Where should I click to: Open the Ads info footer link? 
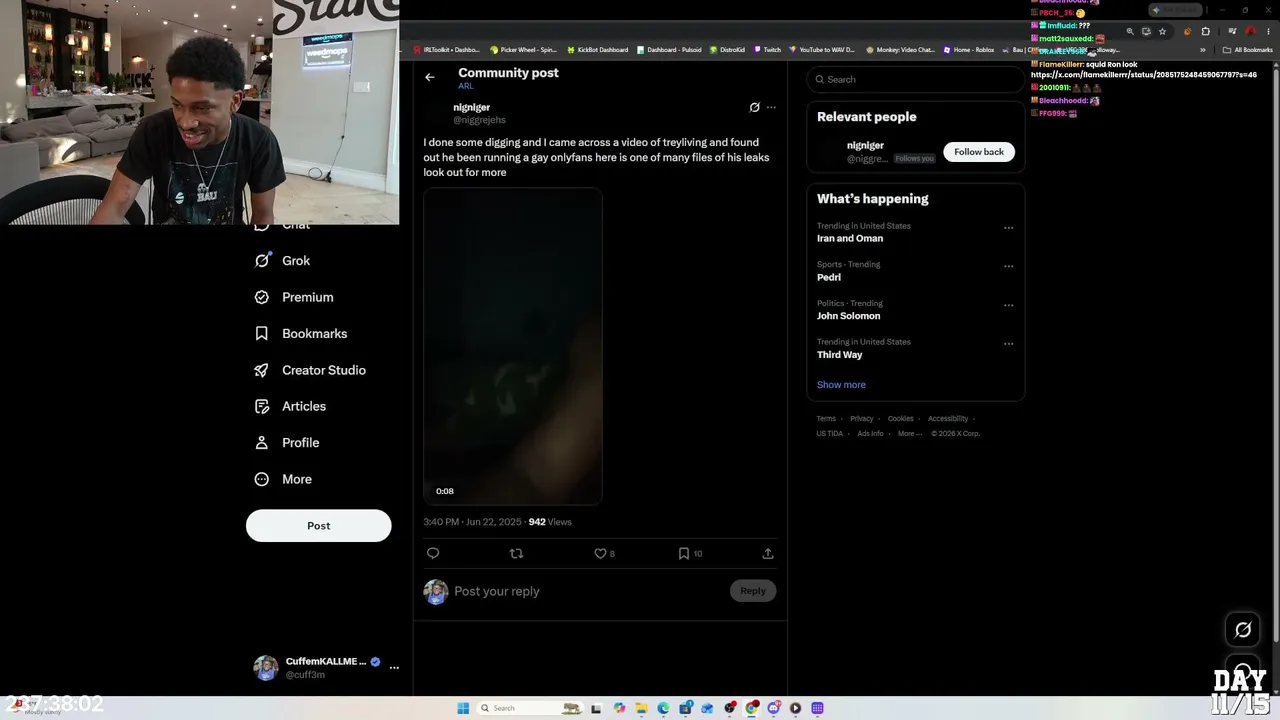coord(870,434)
